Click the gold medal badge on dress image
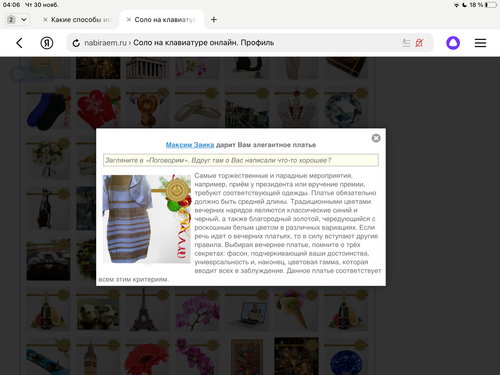This screenshot has width=500, height=375. click(177, 190)
